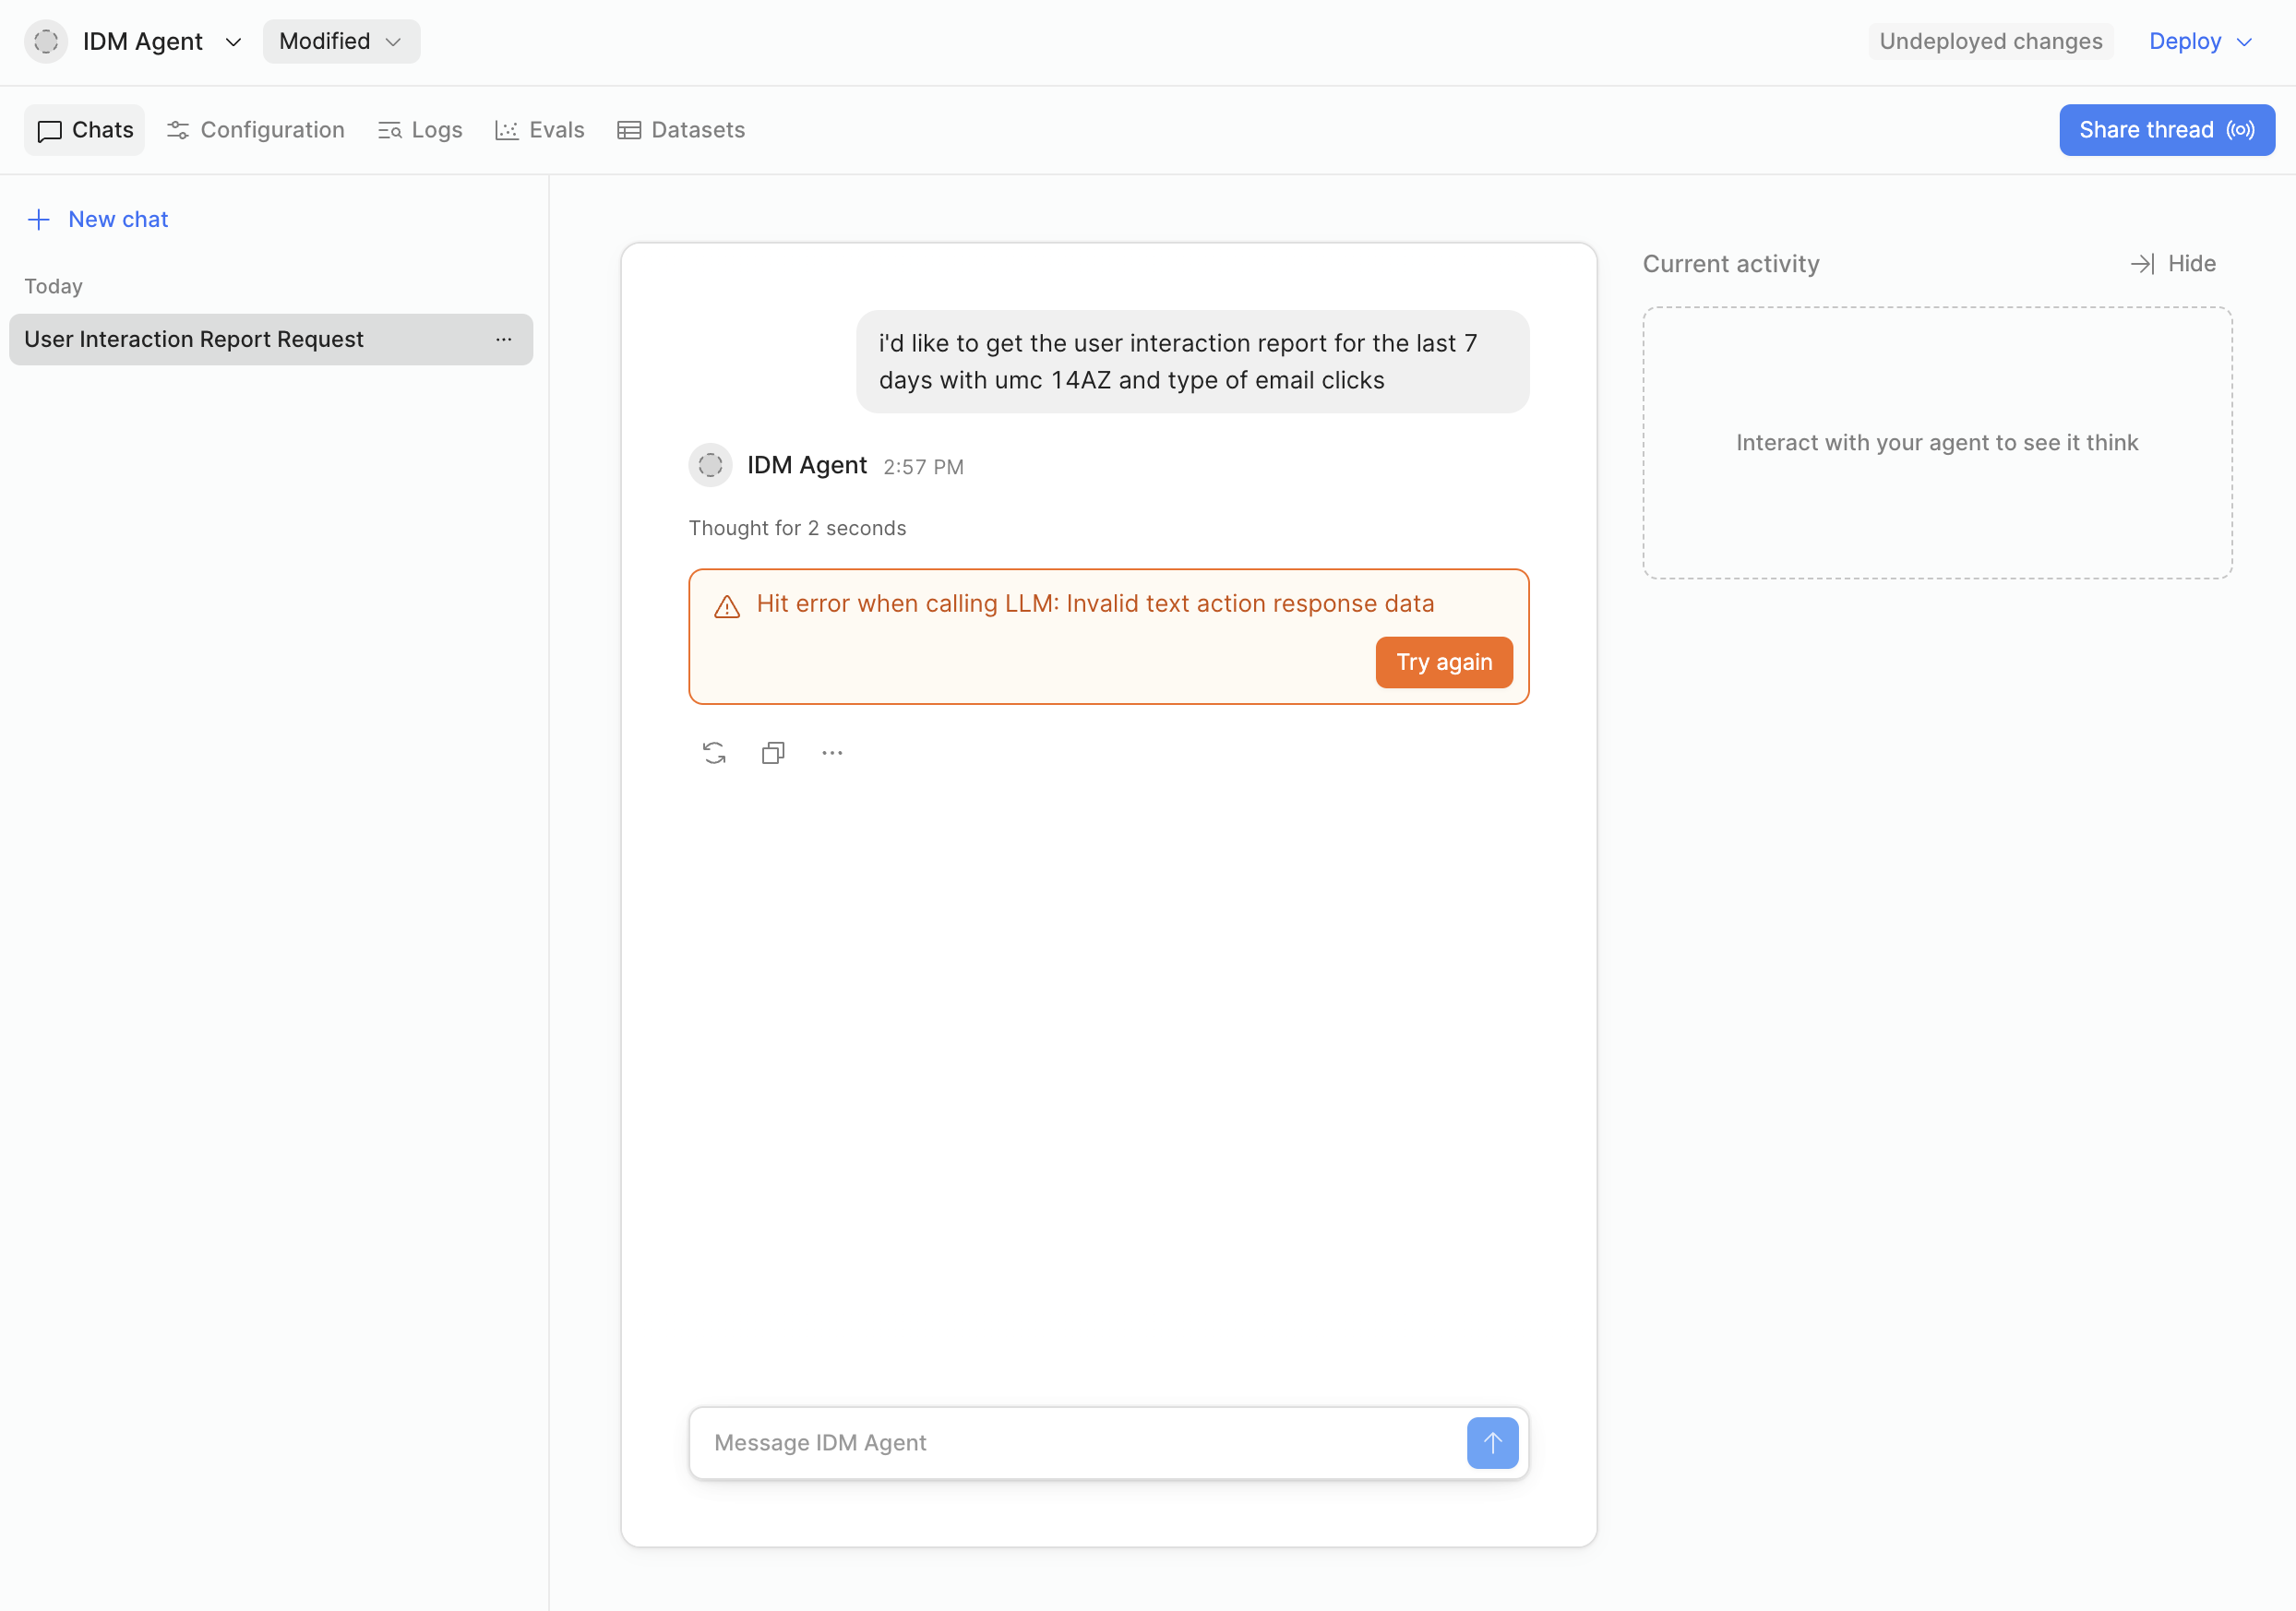The width and height of the screenshot is (2296, 1611).
Task: Open the Modified version dropdown
Action: pyautogui.click(x=341, y=41)
